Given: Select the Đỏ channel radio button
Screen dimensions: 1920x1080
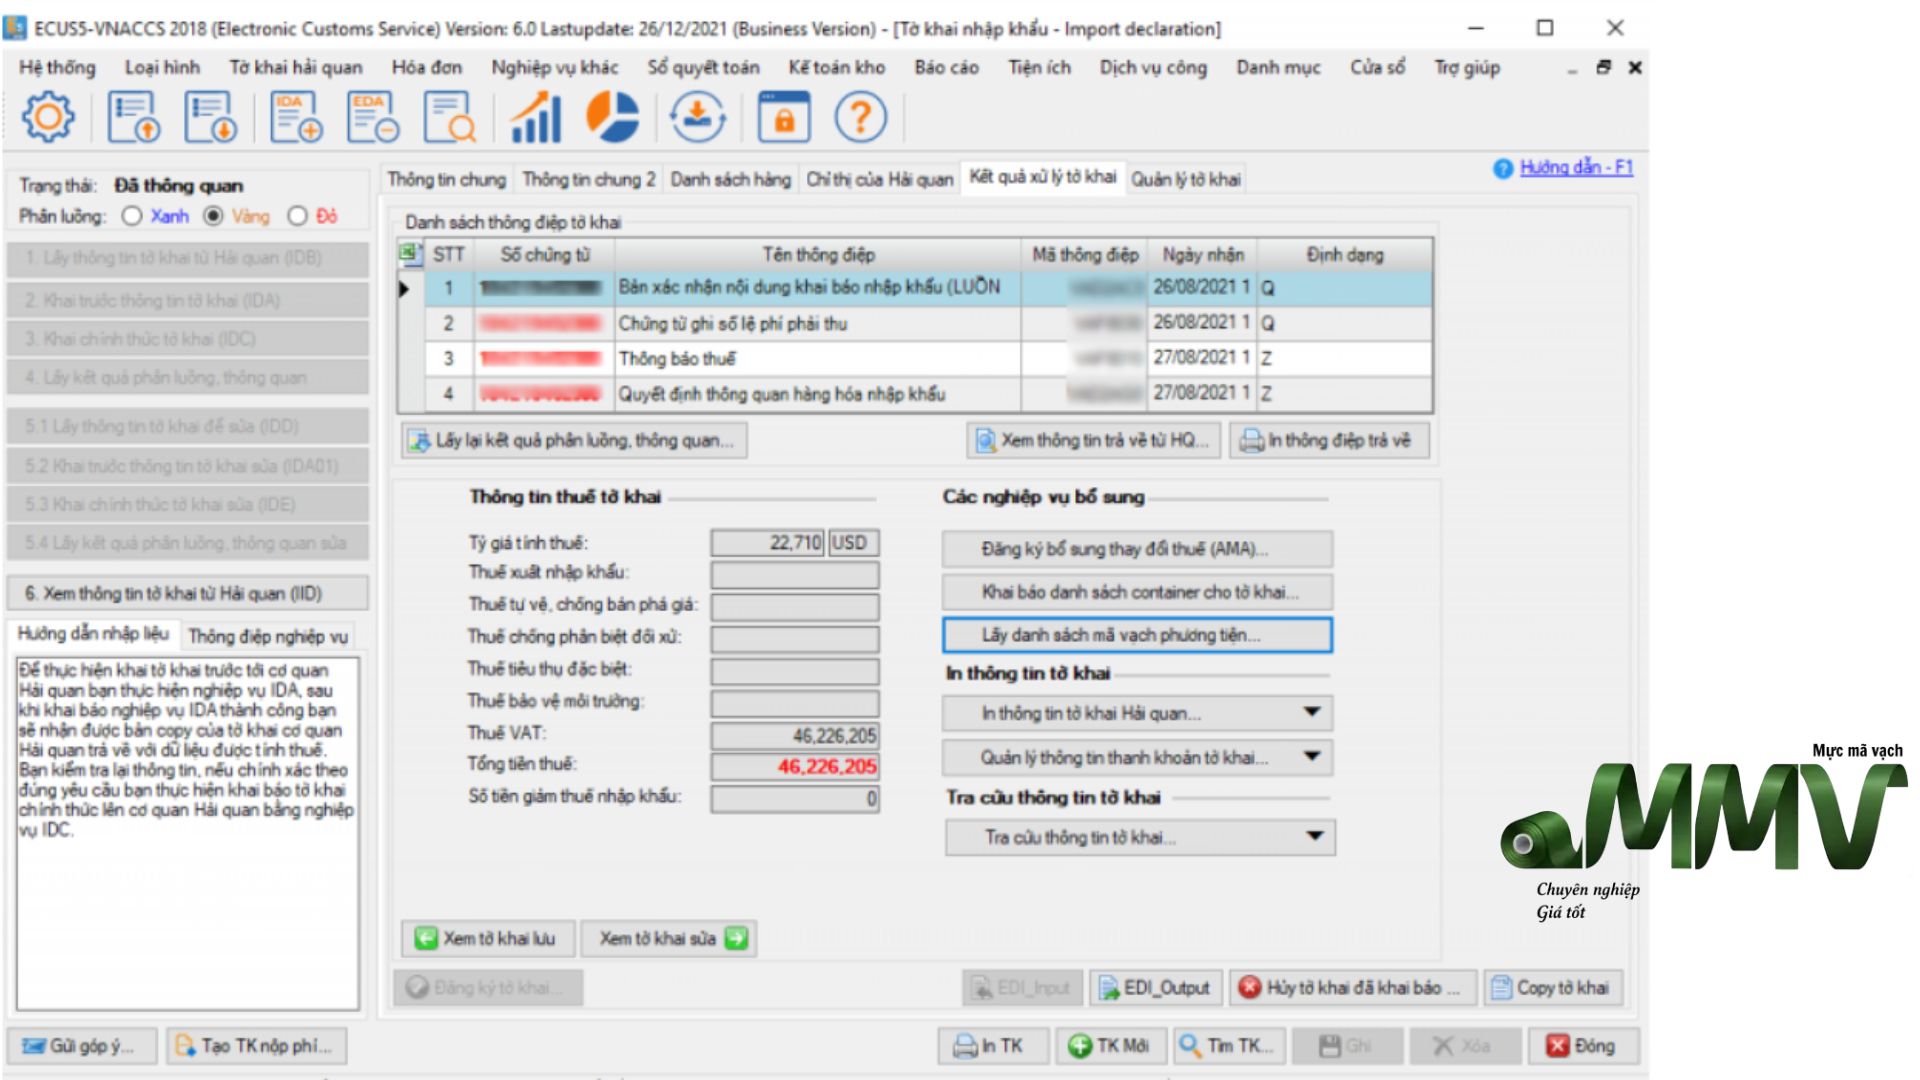Looking at the screenshot, I should (297, 216).
